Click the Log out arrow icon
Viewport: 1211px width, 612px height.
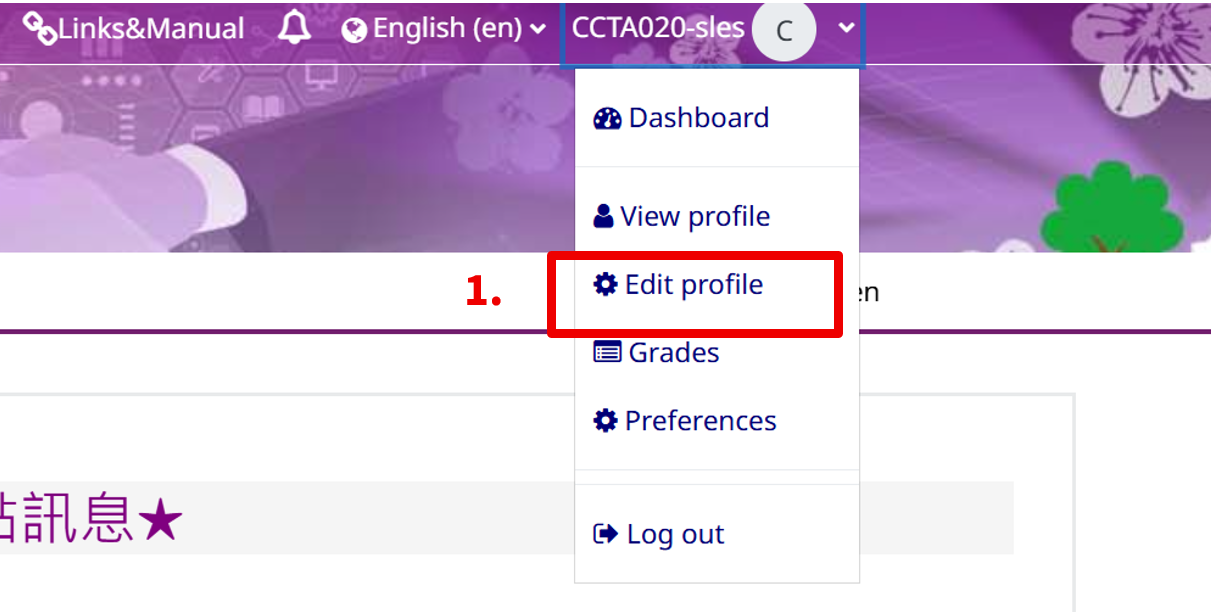(x=606, y=534)
